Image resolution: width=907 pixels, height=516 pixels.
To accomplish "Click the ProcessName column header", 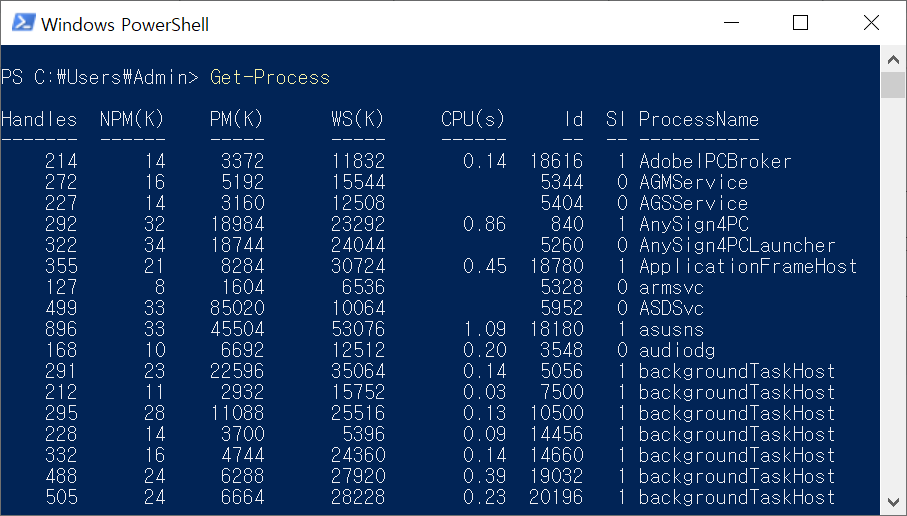I will (699, 120).
